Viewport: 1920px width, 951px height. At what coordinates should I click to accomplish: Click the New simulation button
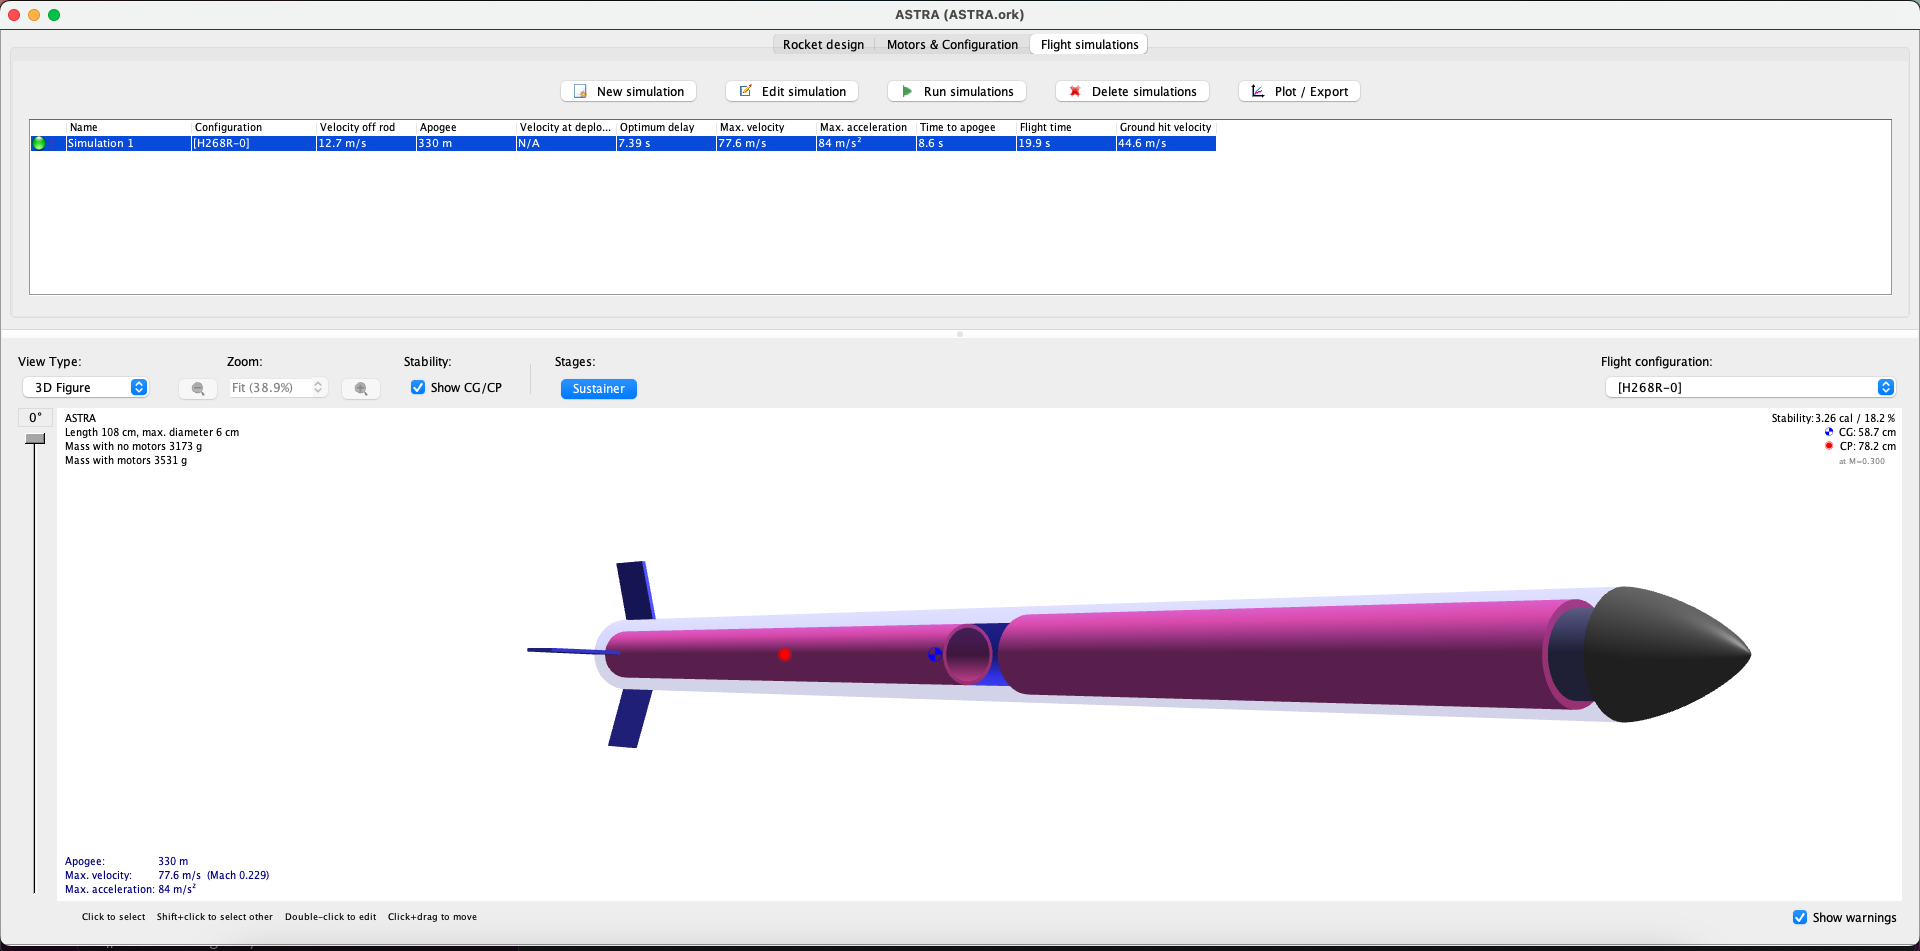tap(628, 91)
